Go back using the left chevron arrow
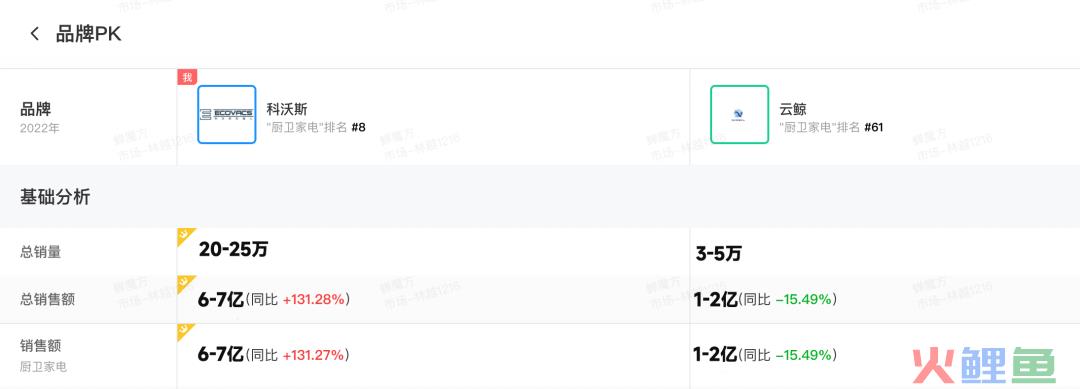This screenshot has width=1080, height=389. click(34, 34)
